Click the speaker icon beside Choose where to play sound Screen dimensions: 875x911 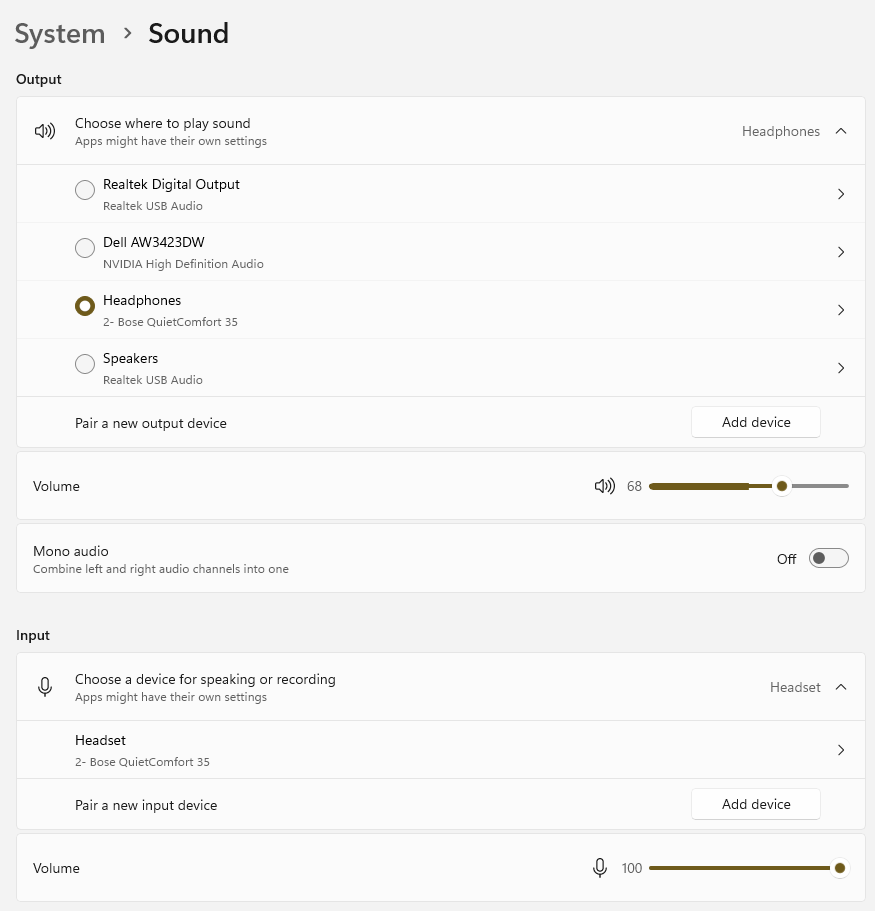(x=45, y=131)
